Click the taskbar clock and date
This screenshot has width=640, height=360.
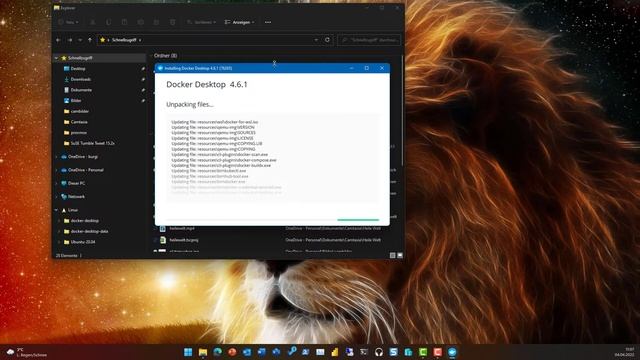(624, 352)
